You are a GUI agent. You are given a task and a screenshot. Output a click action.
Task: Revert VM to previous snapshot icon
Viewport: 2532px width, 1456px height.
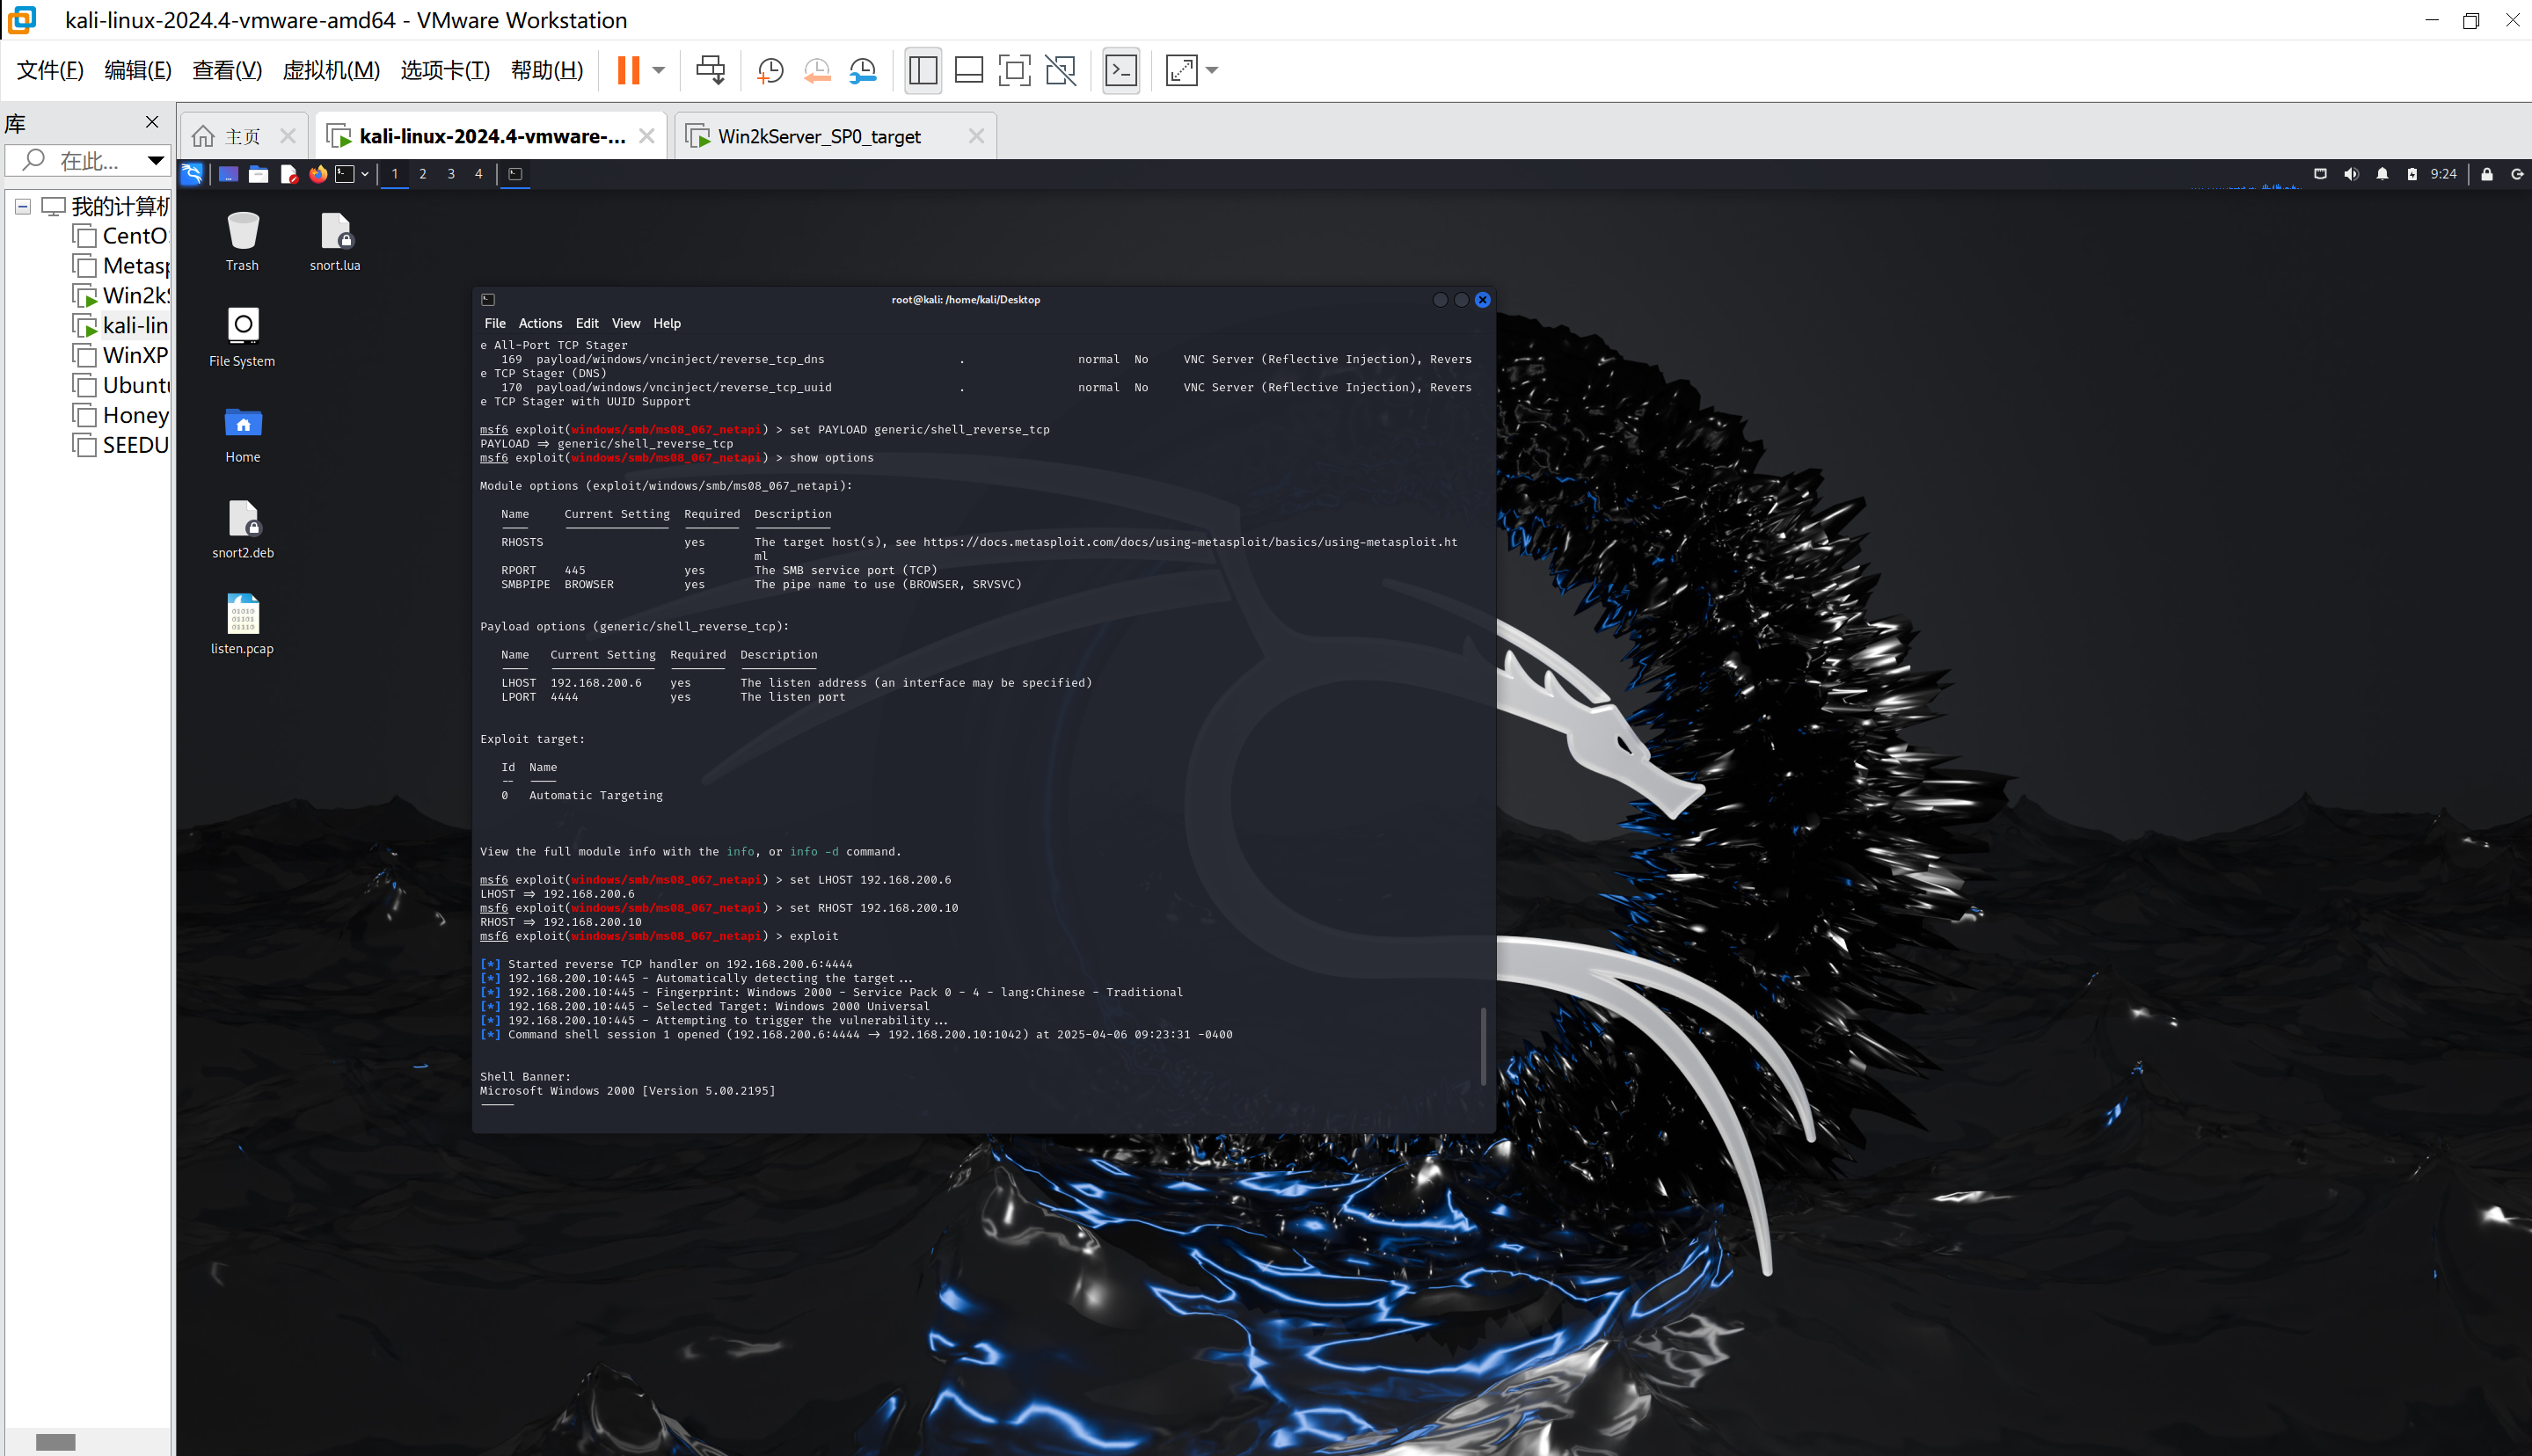817,70
